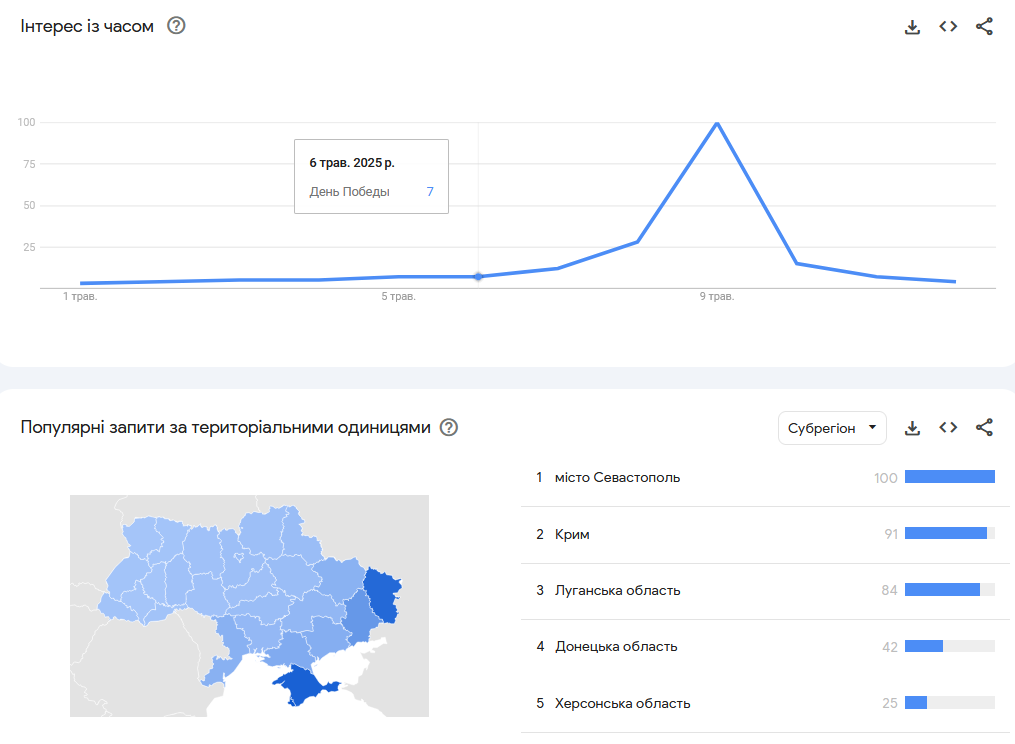1015x744 pixels.
Task: Click Crimea on the Ukraine map
Action: click(302, 685)
